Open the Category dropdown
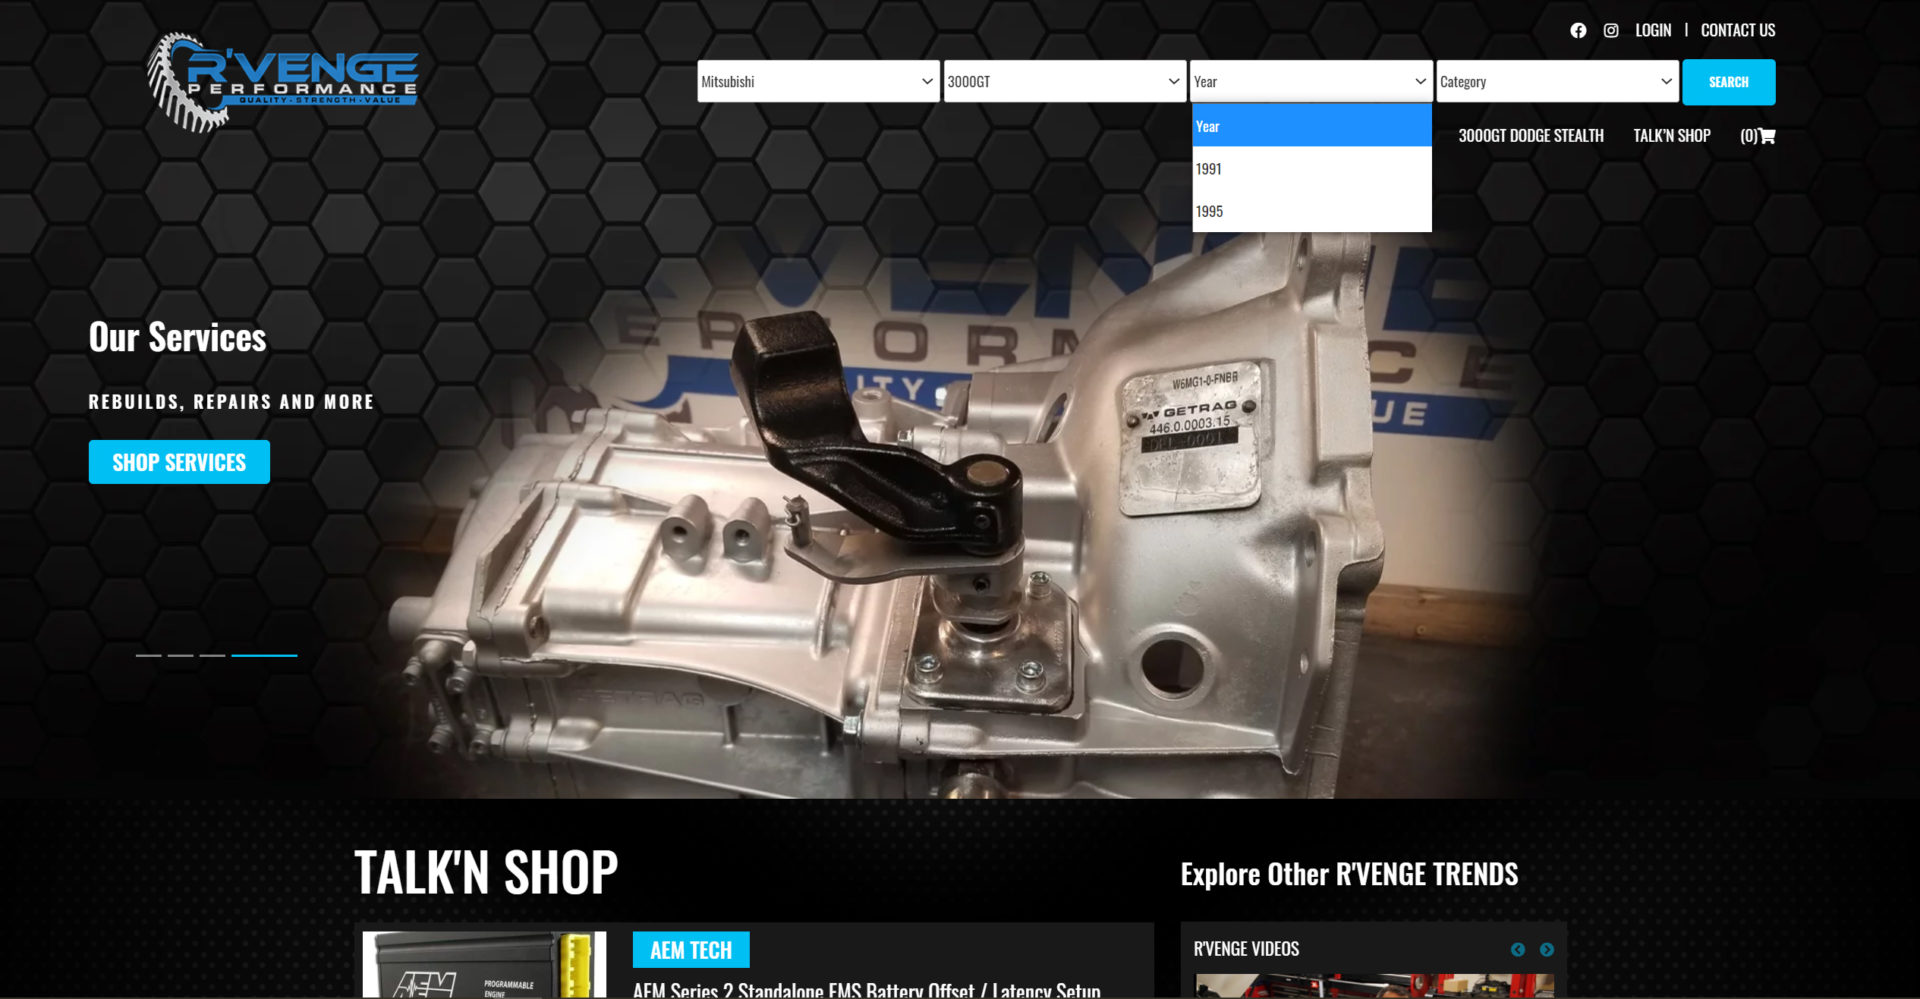The height and width of the screenshot is (999, 1920). [x=1557, y=82]
